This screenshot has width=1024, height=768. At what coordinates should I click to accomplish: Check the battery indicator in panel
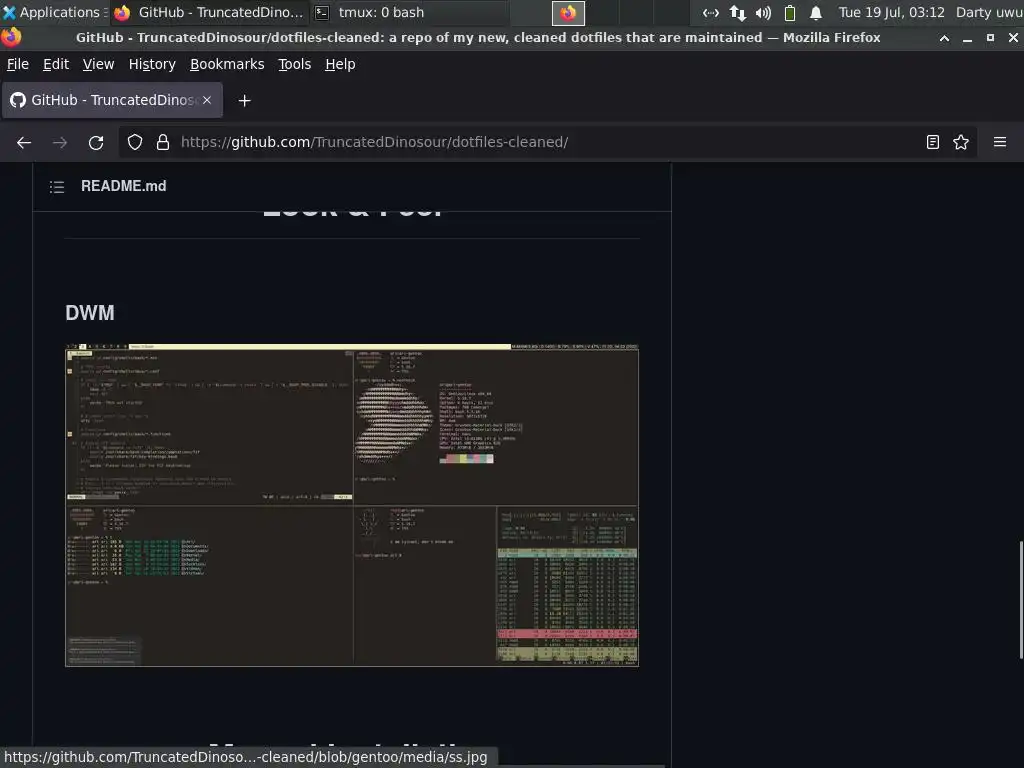click(x=790, y=12)
